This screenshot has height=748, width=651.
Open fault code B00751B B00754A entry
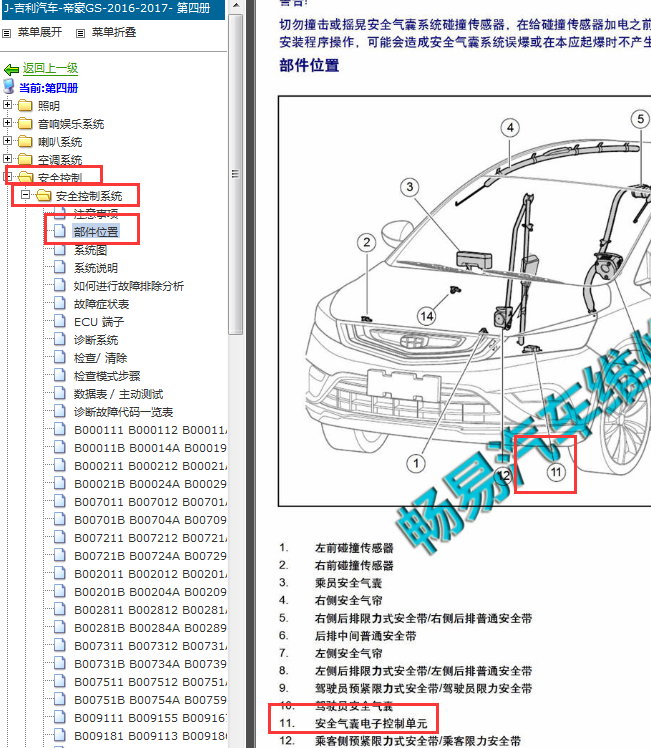[x=150, y=700]
